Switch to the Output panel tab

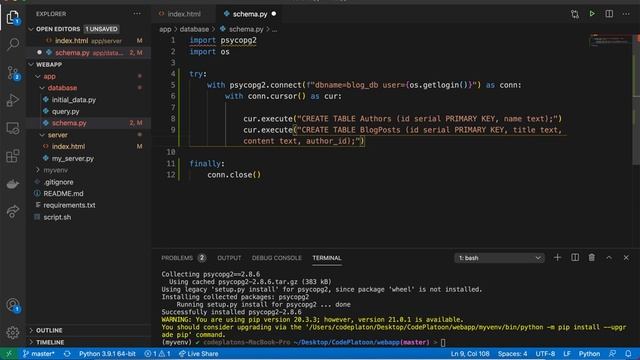tap(229, 258)
